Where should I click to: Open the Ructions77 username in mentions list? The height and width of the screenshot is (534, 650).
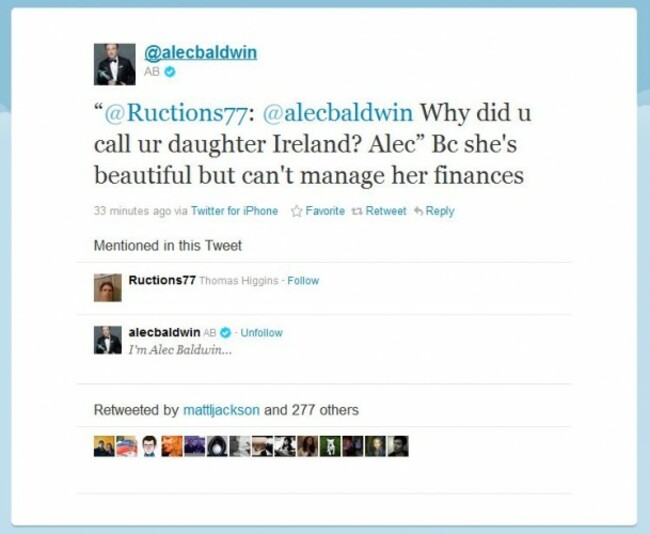(x=162, y=280)
